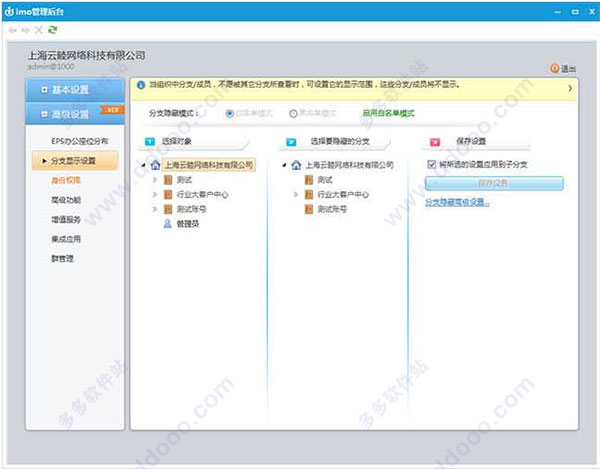This screenshot has width=600, height=469.
Task: Collapse company root in middle tree
Action: click(x=284, y=165)
